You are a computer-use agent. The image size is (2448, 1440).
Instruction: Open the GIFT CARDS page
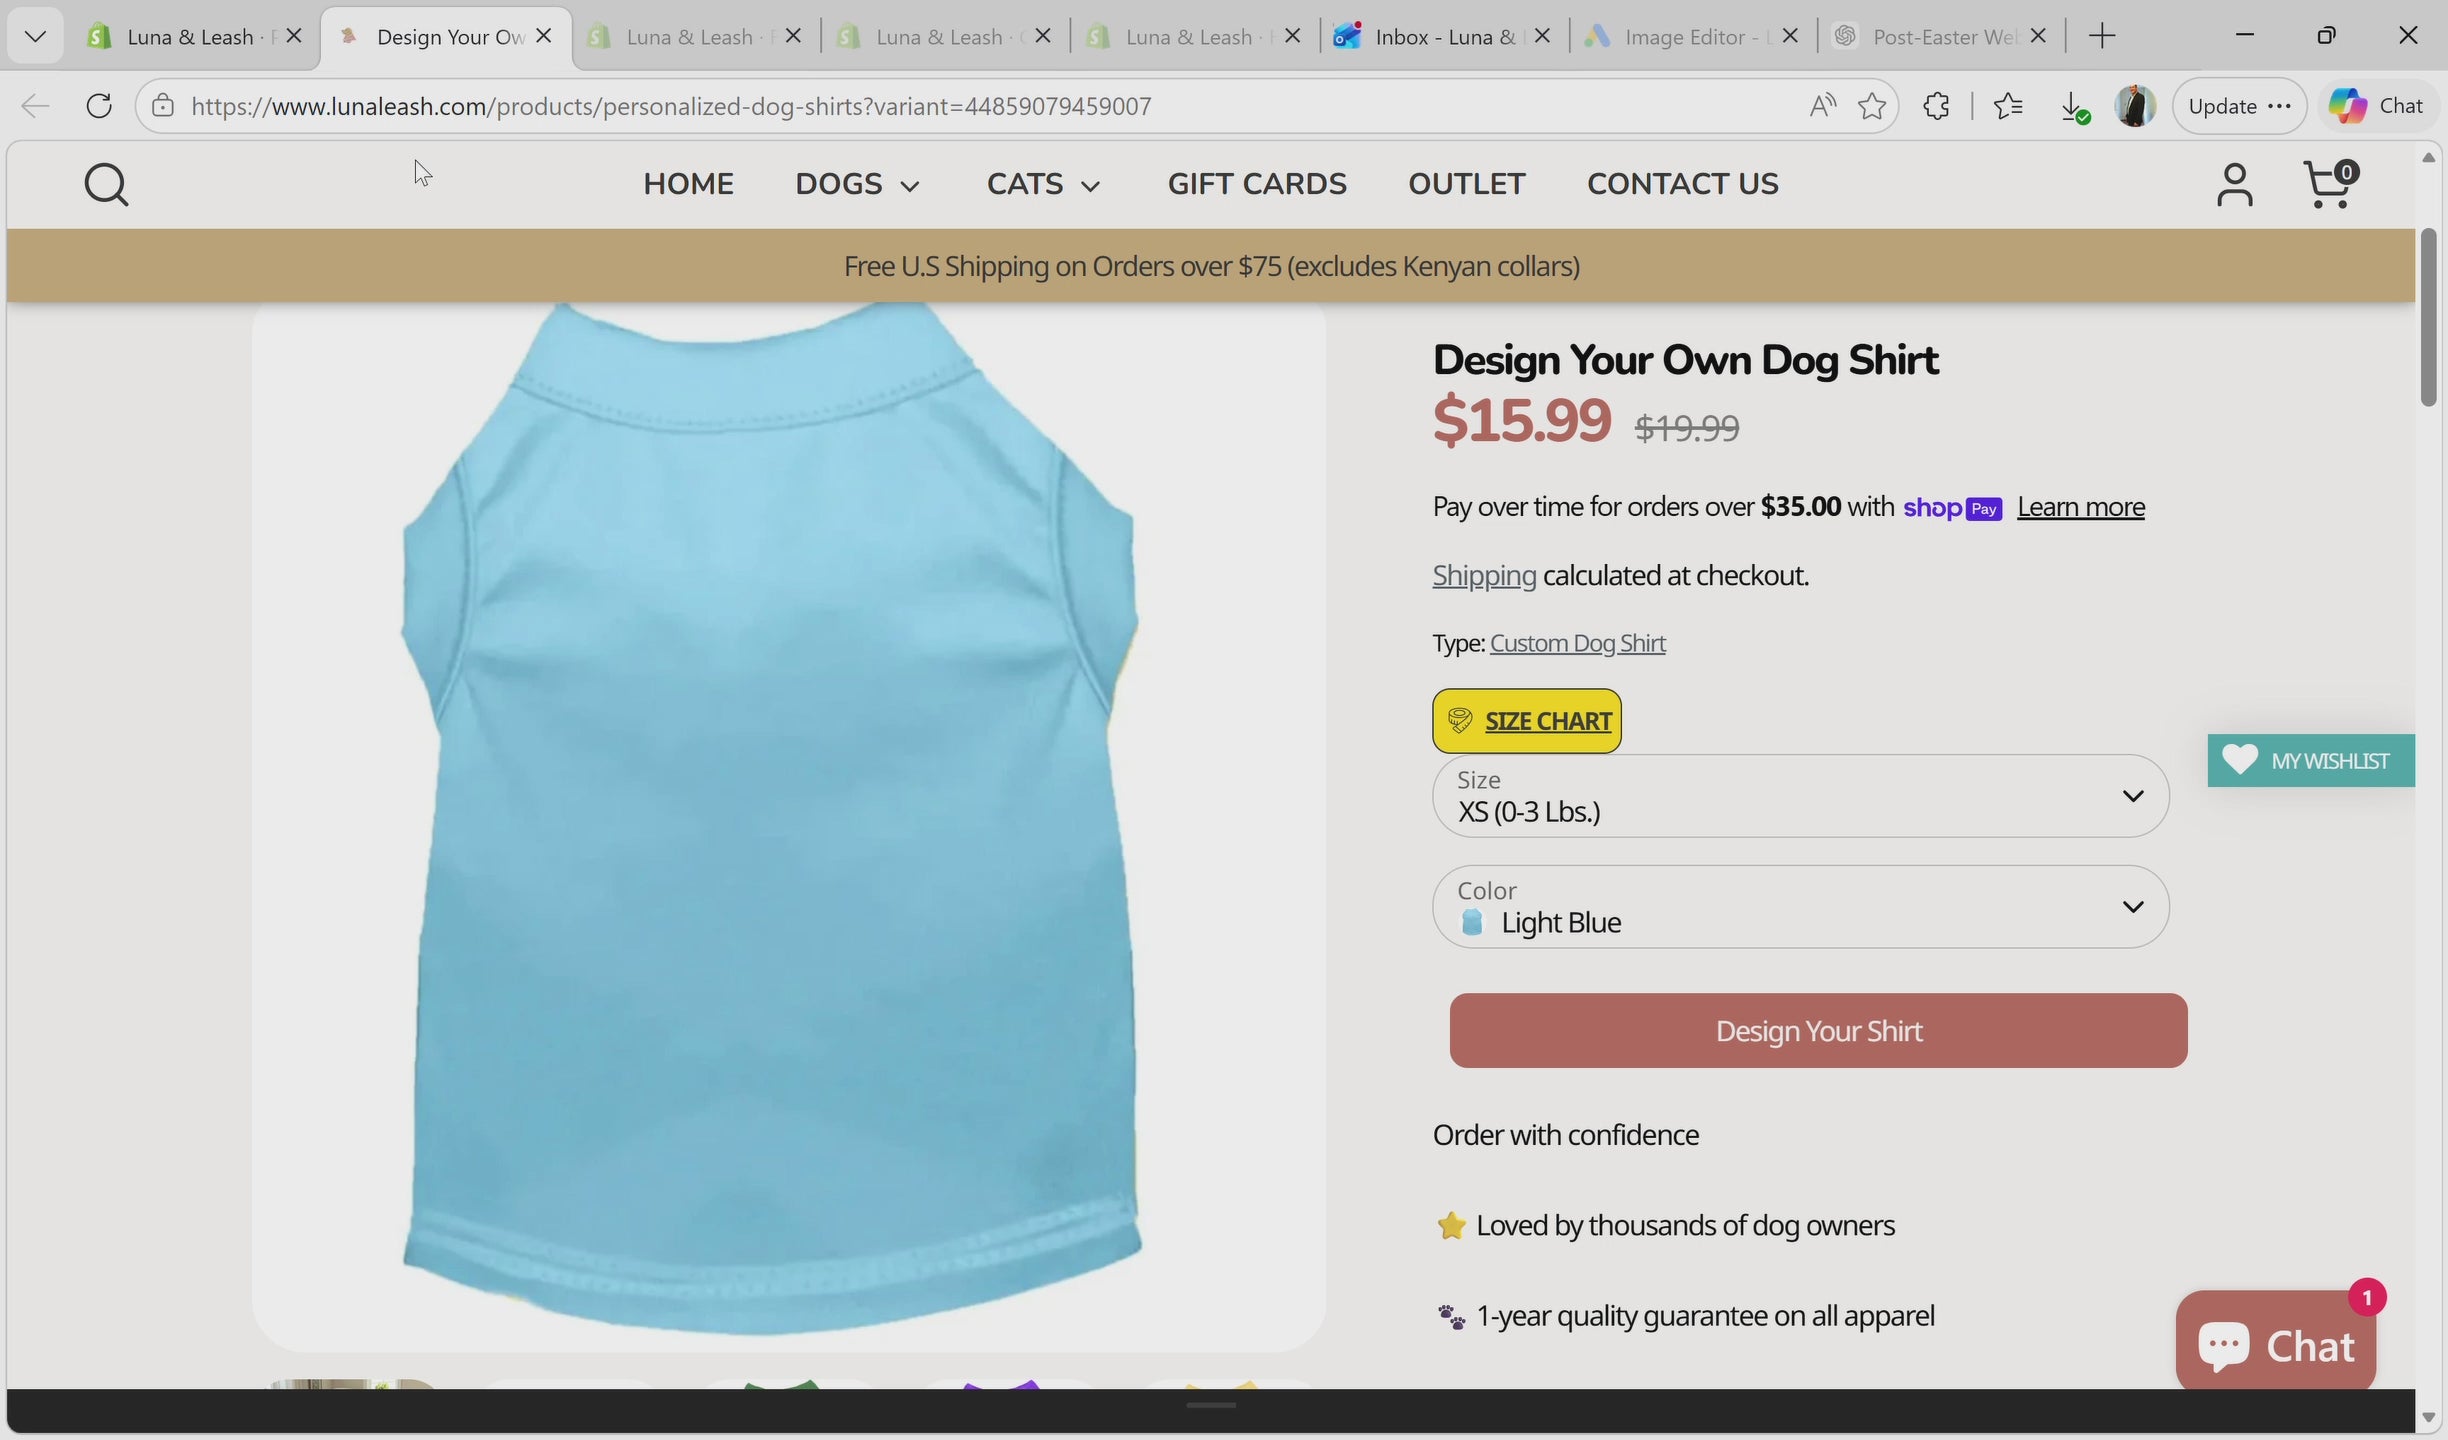[x=1257, y=184]
